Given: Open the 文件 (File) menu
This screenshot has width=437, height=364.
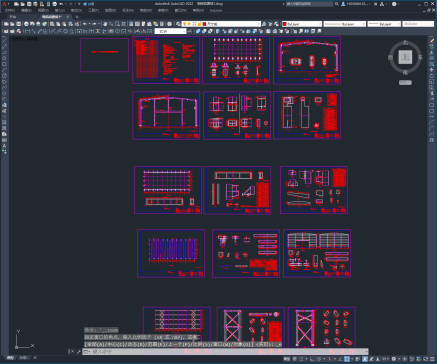Looking at the screenshot, I should coord(10,10).
